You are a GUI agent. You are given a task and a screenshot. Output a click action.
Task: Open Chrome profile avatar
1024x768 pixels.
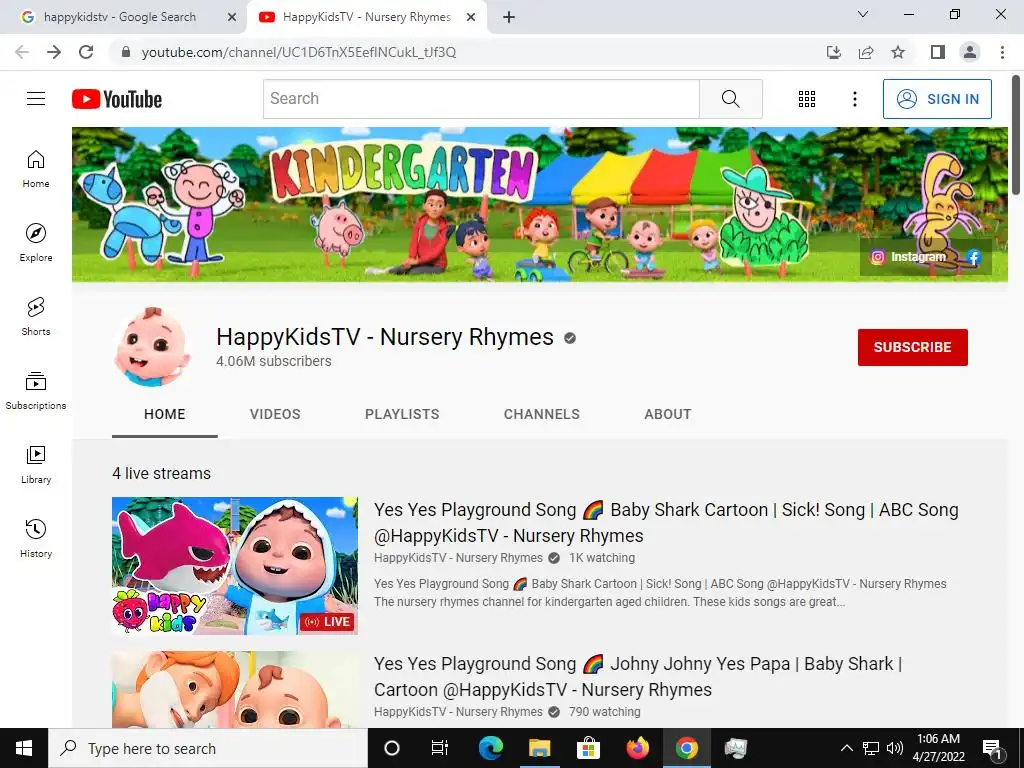pyautogui.click(x=970, y=52)
